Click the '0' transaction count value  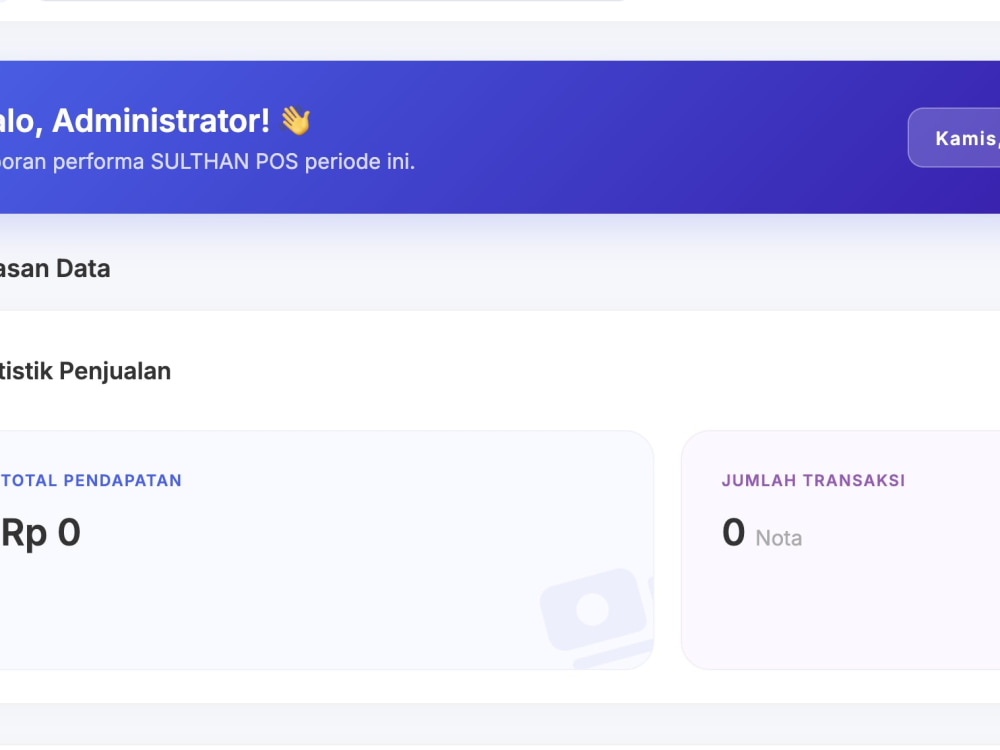pyautogui.click(x=733, y=532)
